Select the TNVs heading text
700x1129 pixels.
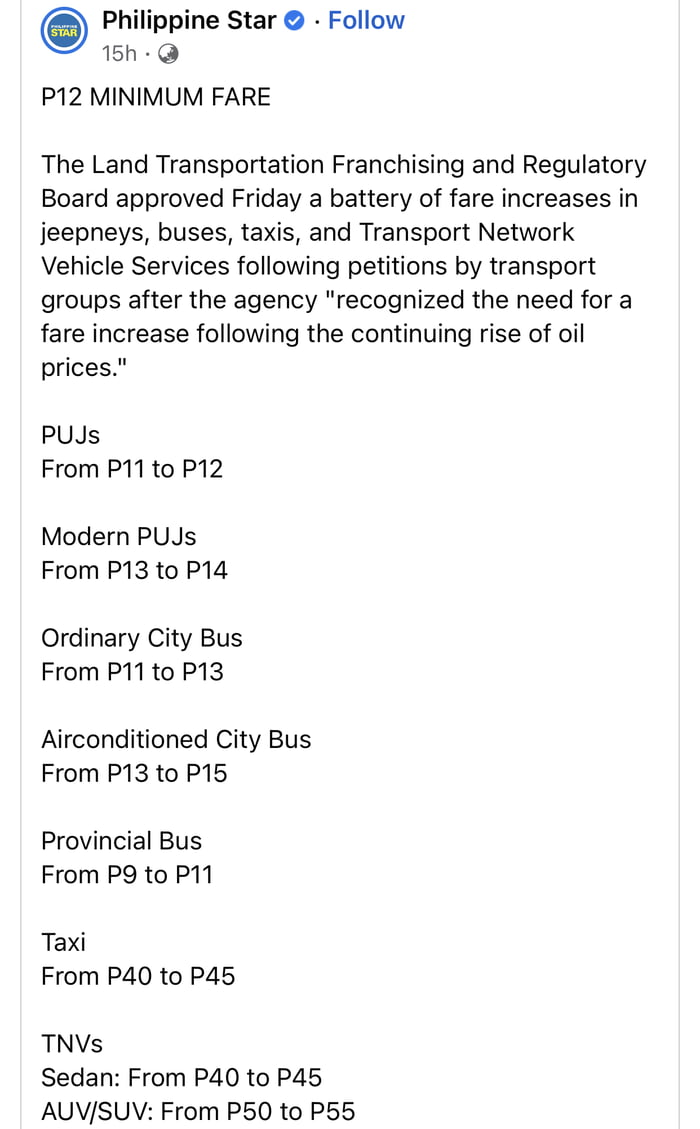tap(72, 1044)
